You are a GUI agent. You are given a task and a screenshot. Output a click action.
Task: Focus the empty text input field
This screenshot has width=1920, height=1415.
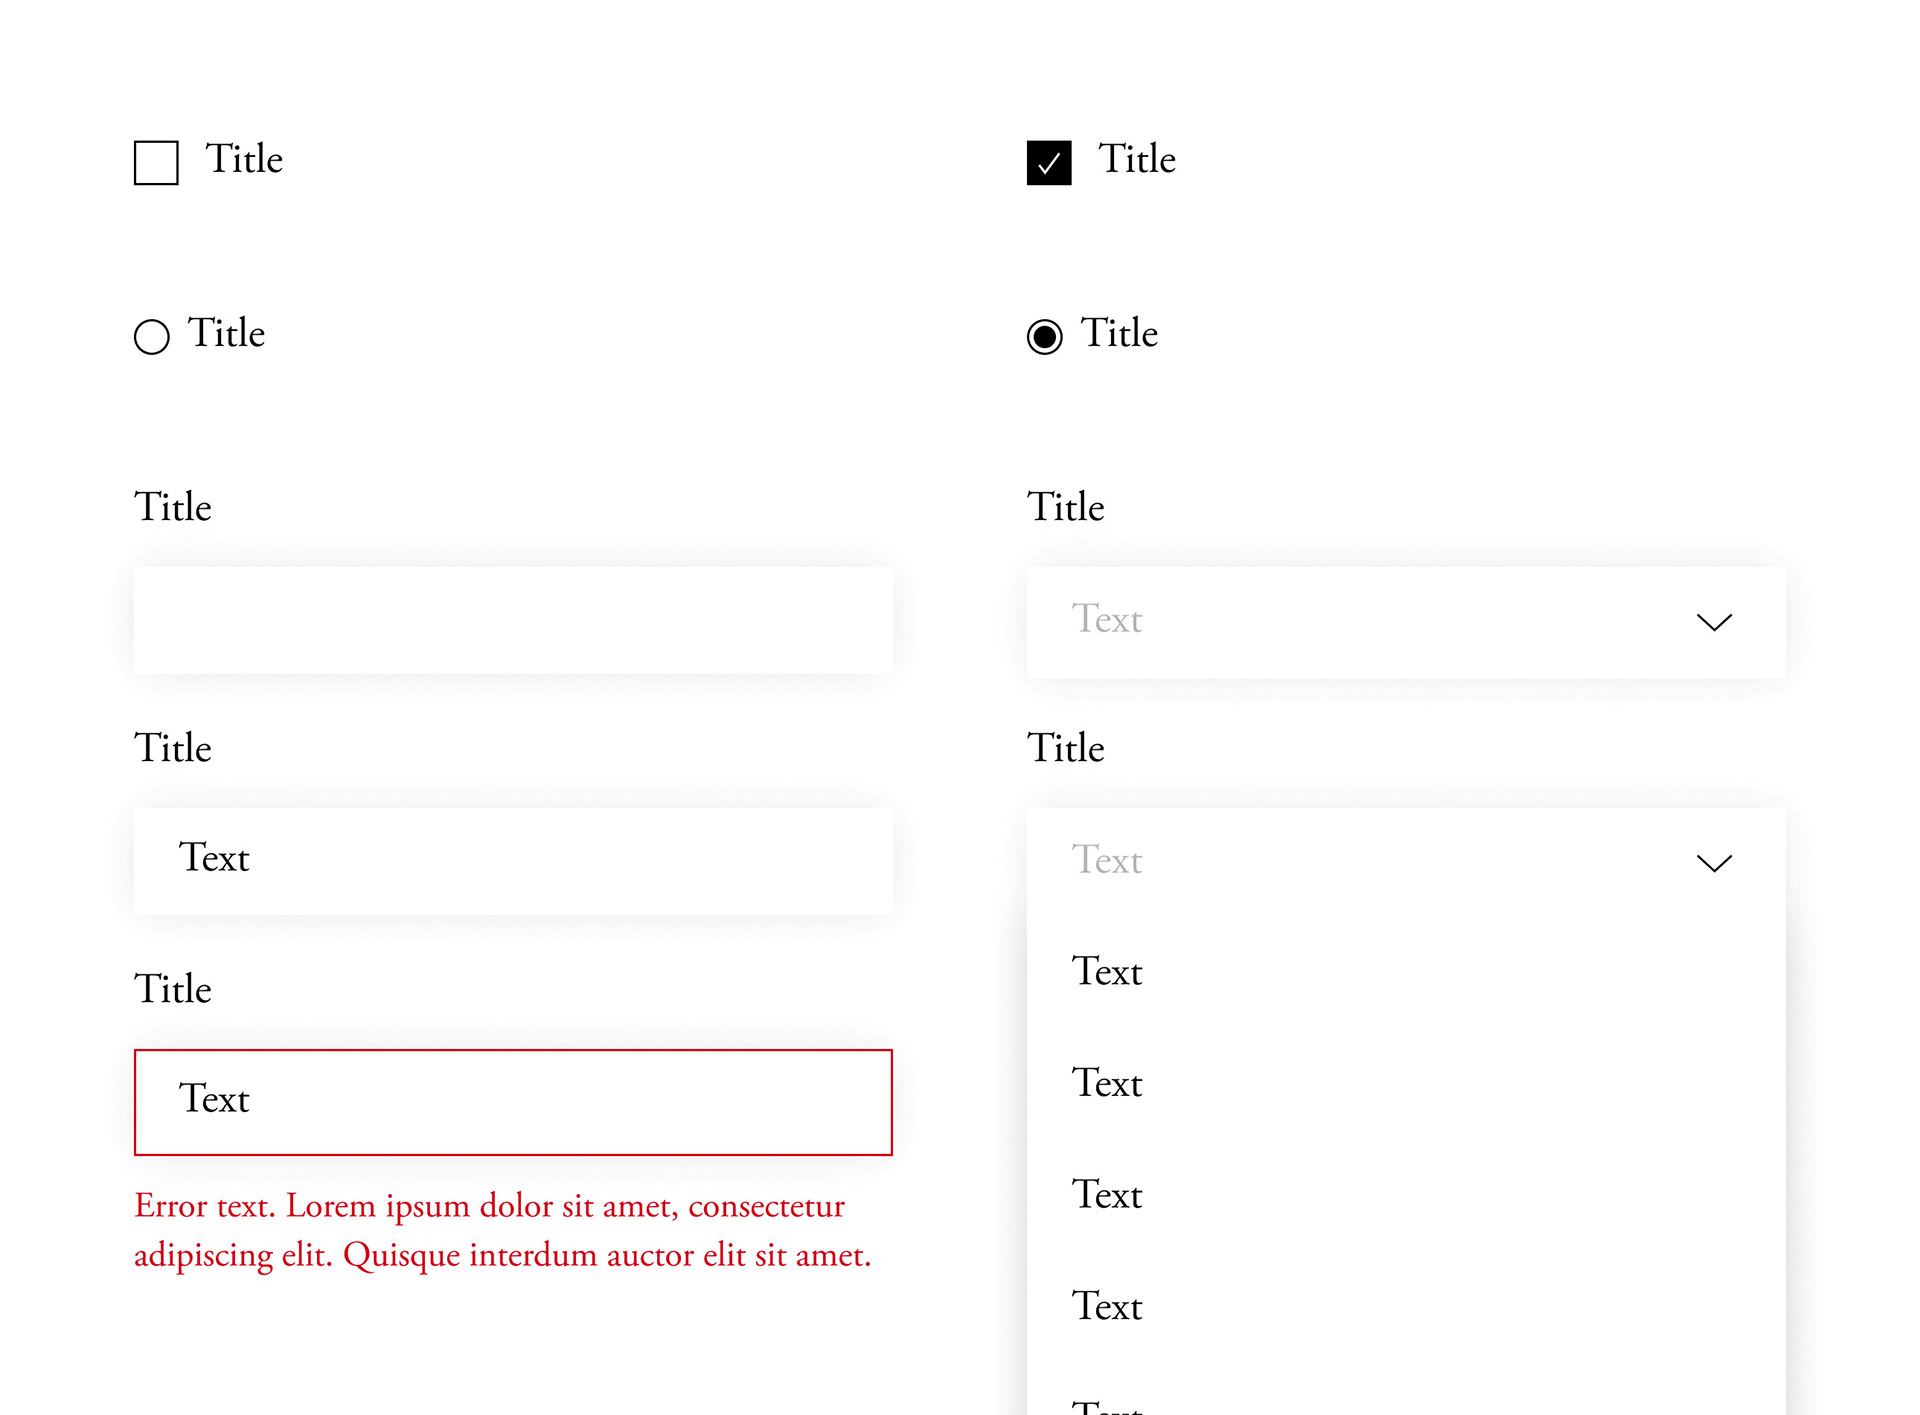click(x=513, y=621)
